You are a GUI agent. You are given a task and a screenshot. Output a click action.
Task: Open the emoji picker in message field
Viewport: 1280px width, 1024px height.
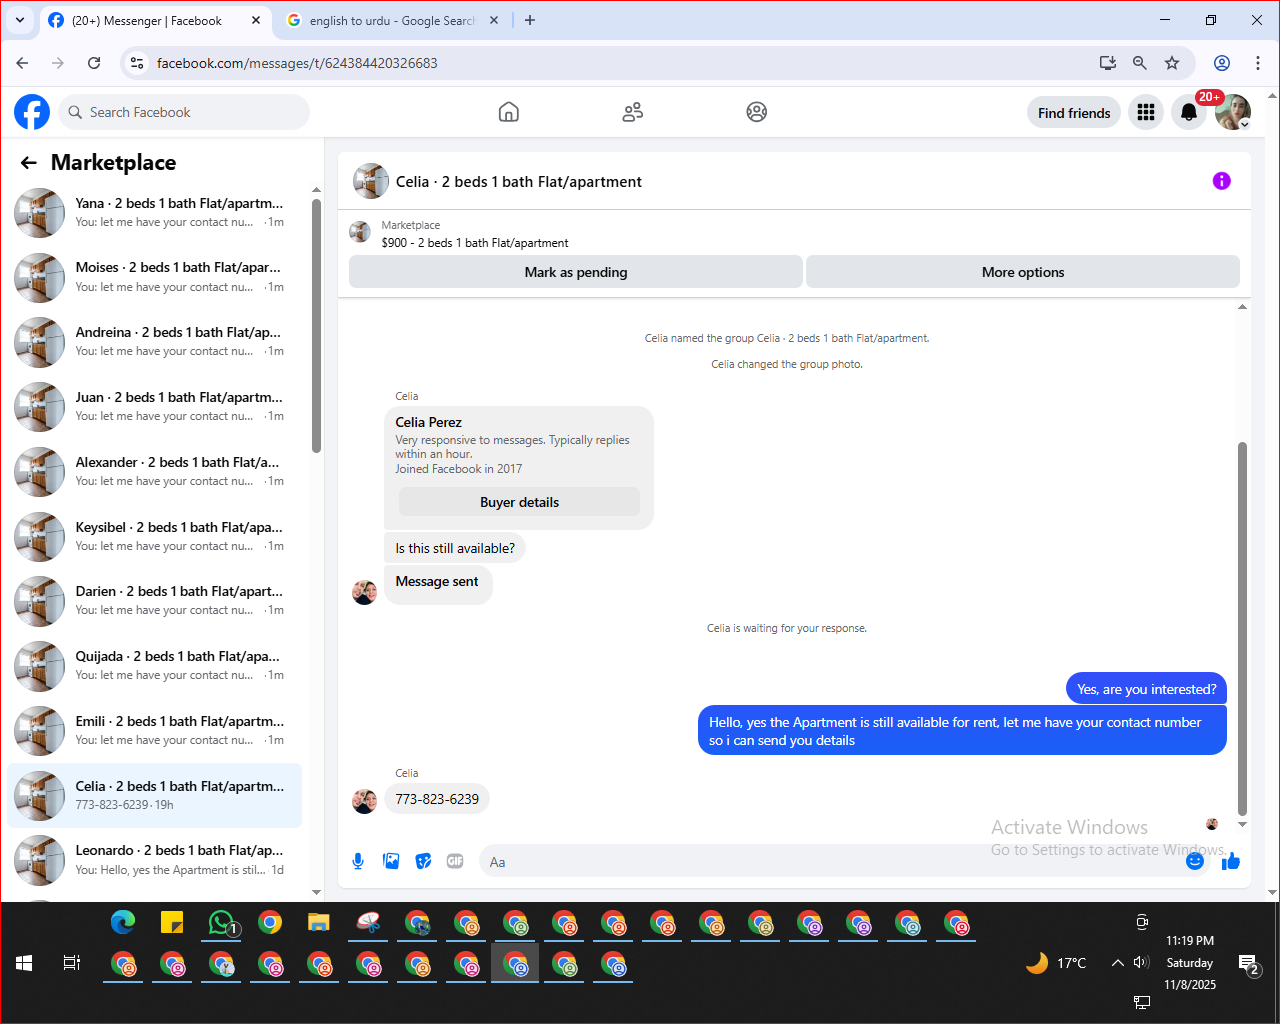pyautogui.click(x=1194, y=861)
